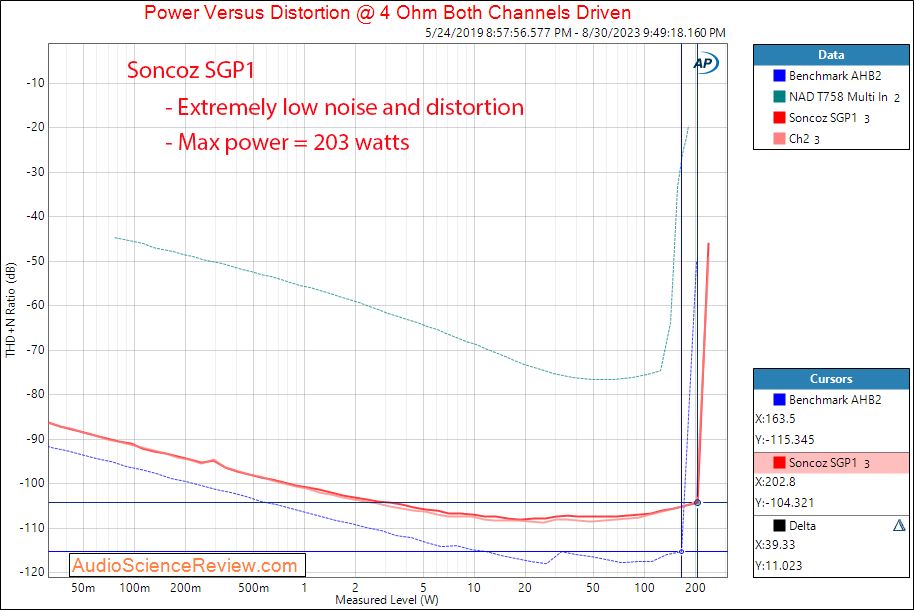
Task: Click the -100 tick on the vertical axis
Action: pyautogui.click(x=32, y=483)
